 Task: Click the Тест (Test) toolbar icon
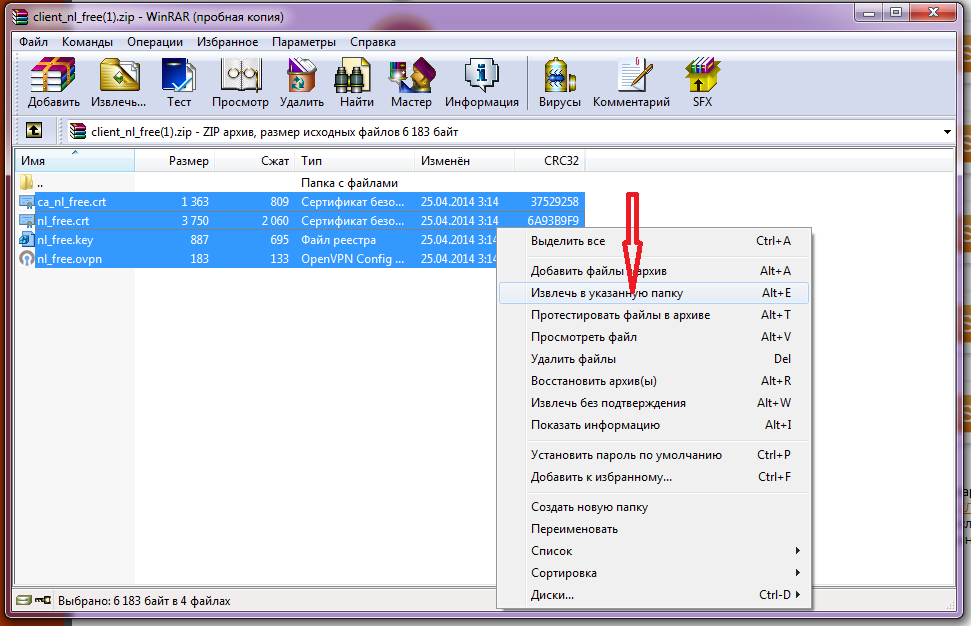178,76
